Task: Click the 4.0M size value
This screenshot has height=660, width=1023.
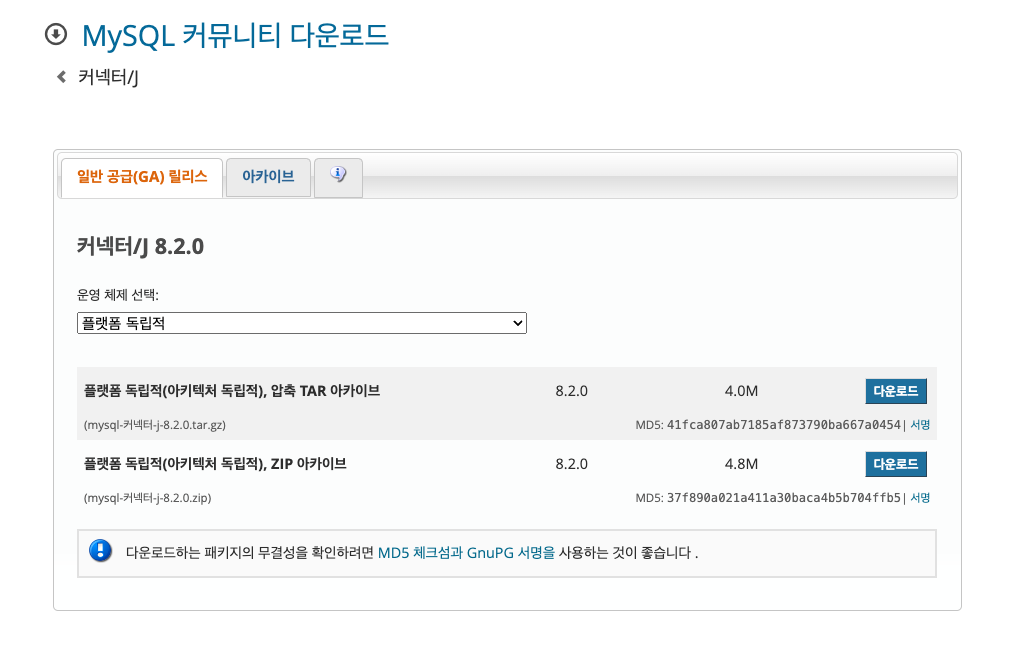Action: (x=741, y=391)
